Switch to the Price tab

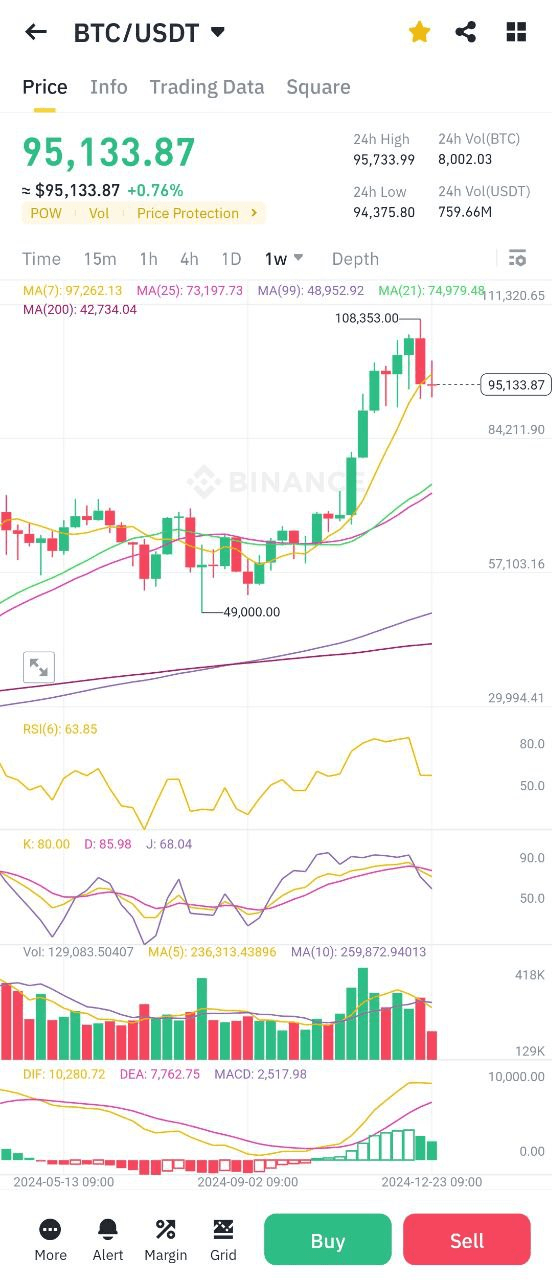(45, 87)
